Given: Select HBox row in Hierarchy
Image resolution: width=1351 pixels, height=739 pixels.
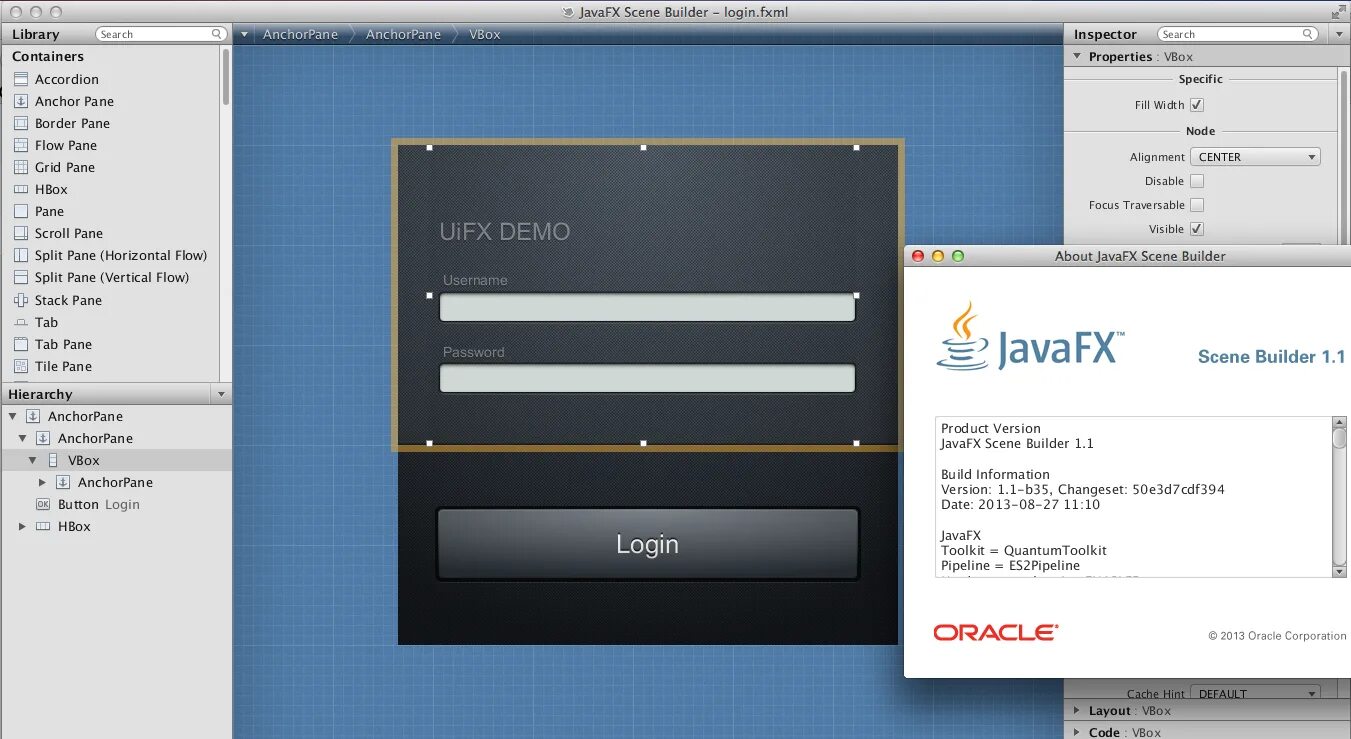Looking at the screenshot, I should (116, 526).
